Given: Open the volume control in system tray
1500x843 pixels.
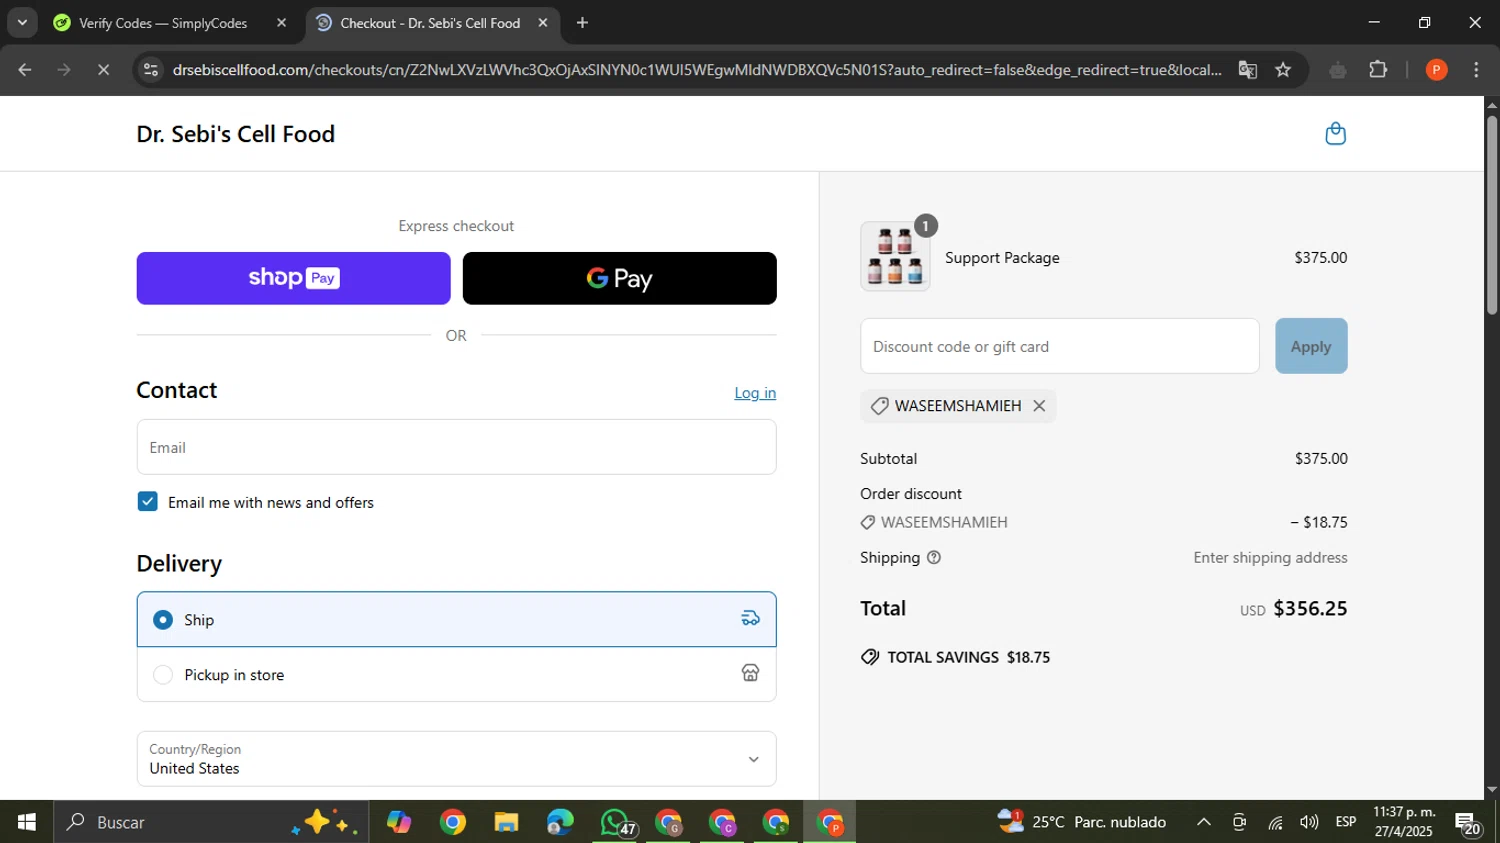Looking at the screenshot, I should (x=1309, y=822).
